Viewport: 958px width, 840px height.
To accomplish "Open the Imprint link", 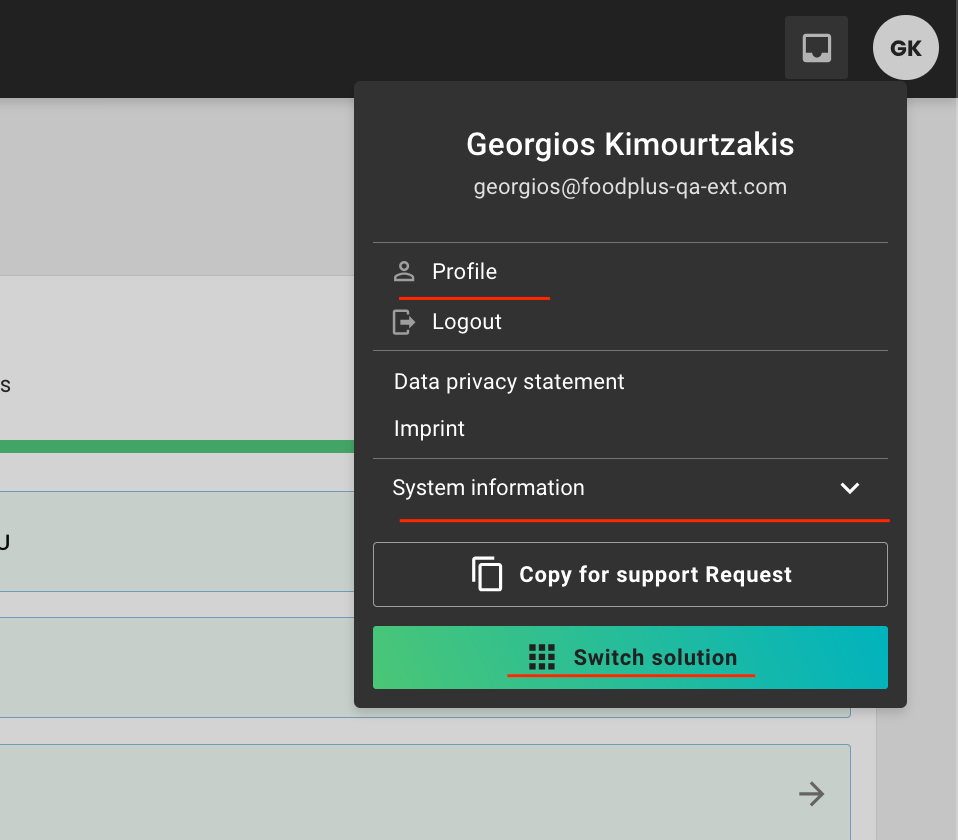I will 429,429.
